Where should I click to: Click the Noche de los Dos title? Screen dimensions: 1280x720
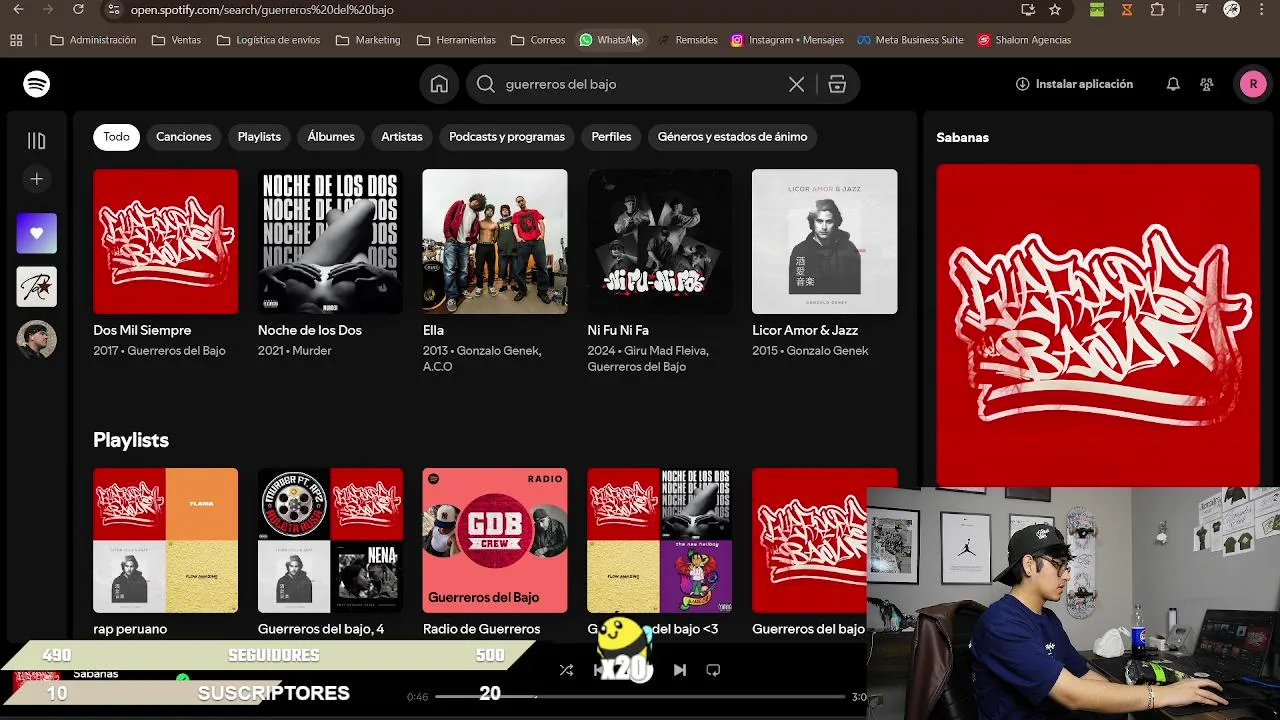pos(310,330)
